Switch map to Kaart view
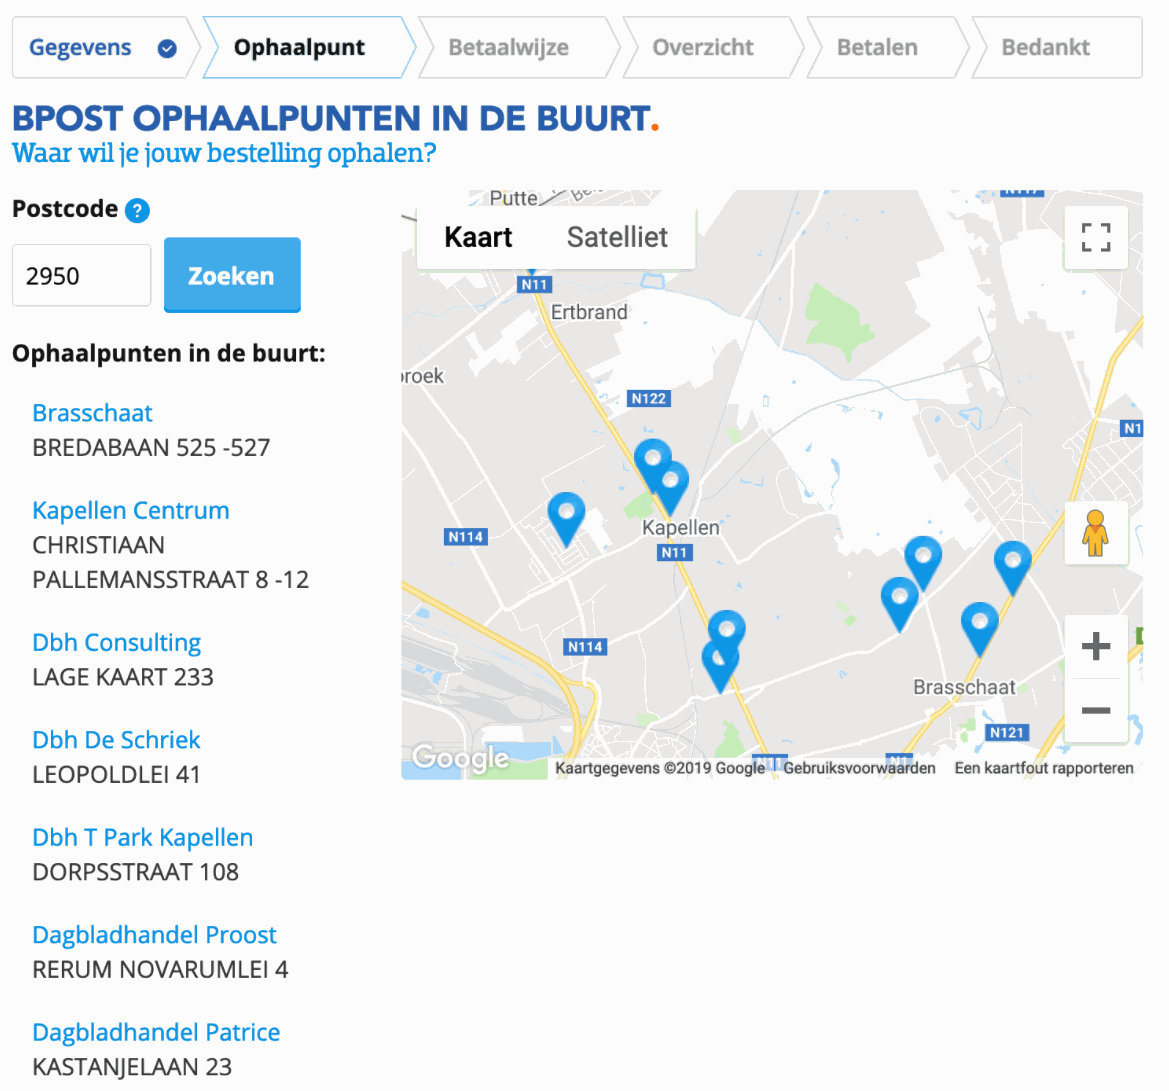Viewport: 1169px width, 1091px height. [478, 237]
